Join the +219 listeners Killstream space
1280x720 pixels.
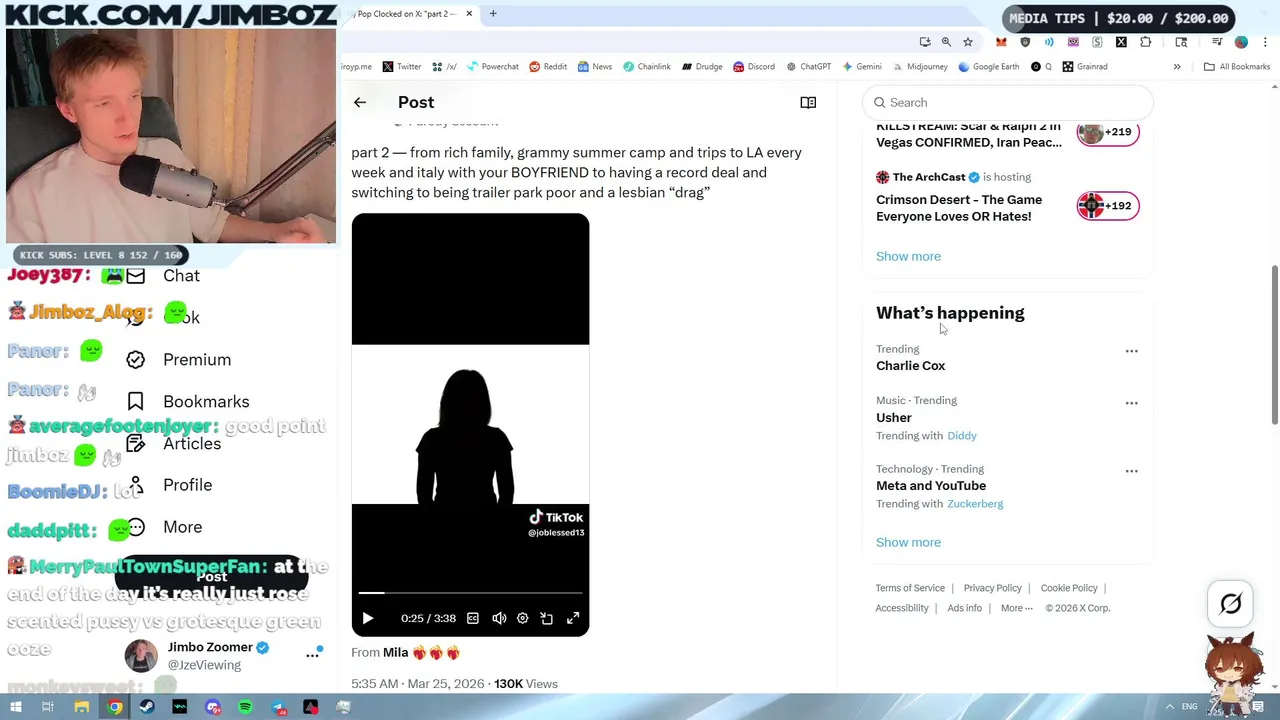tap(1108, 132)
